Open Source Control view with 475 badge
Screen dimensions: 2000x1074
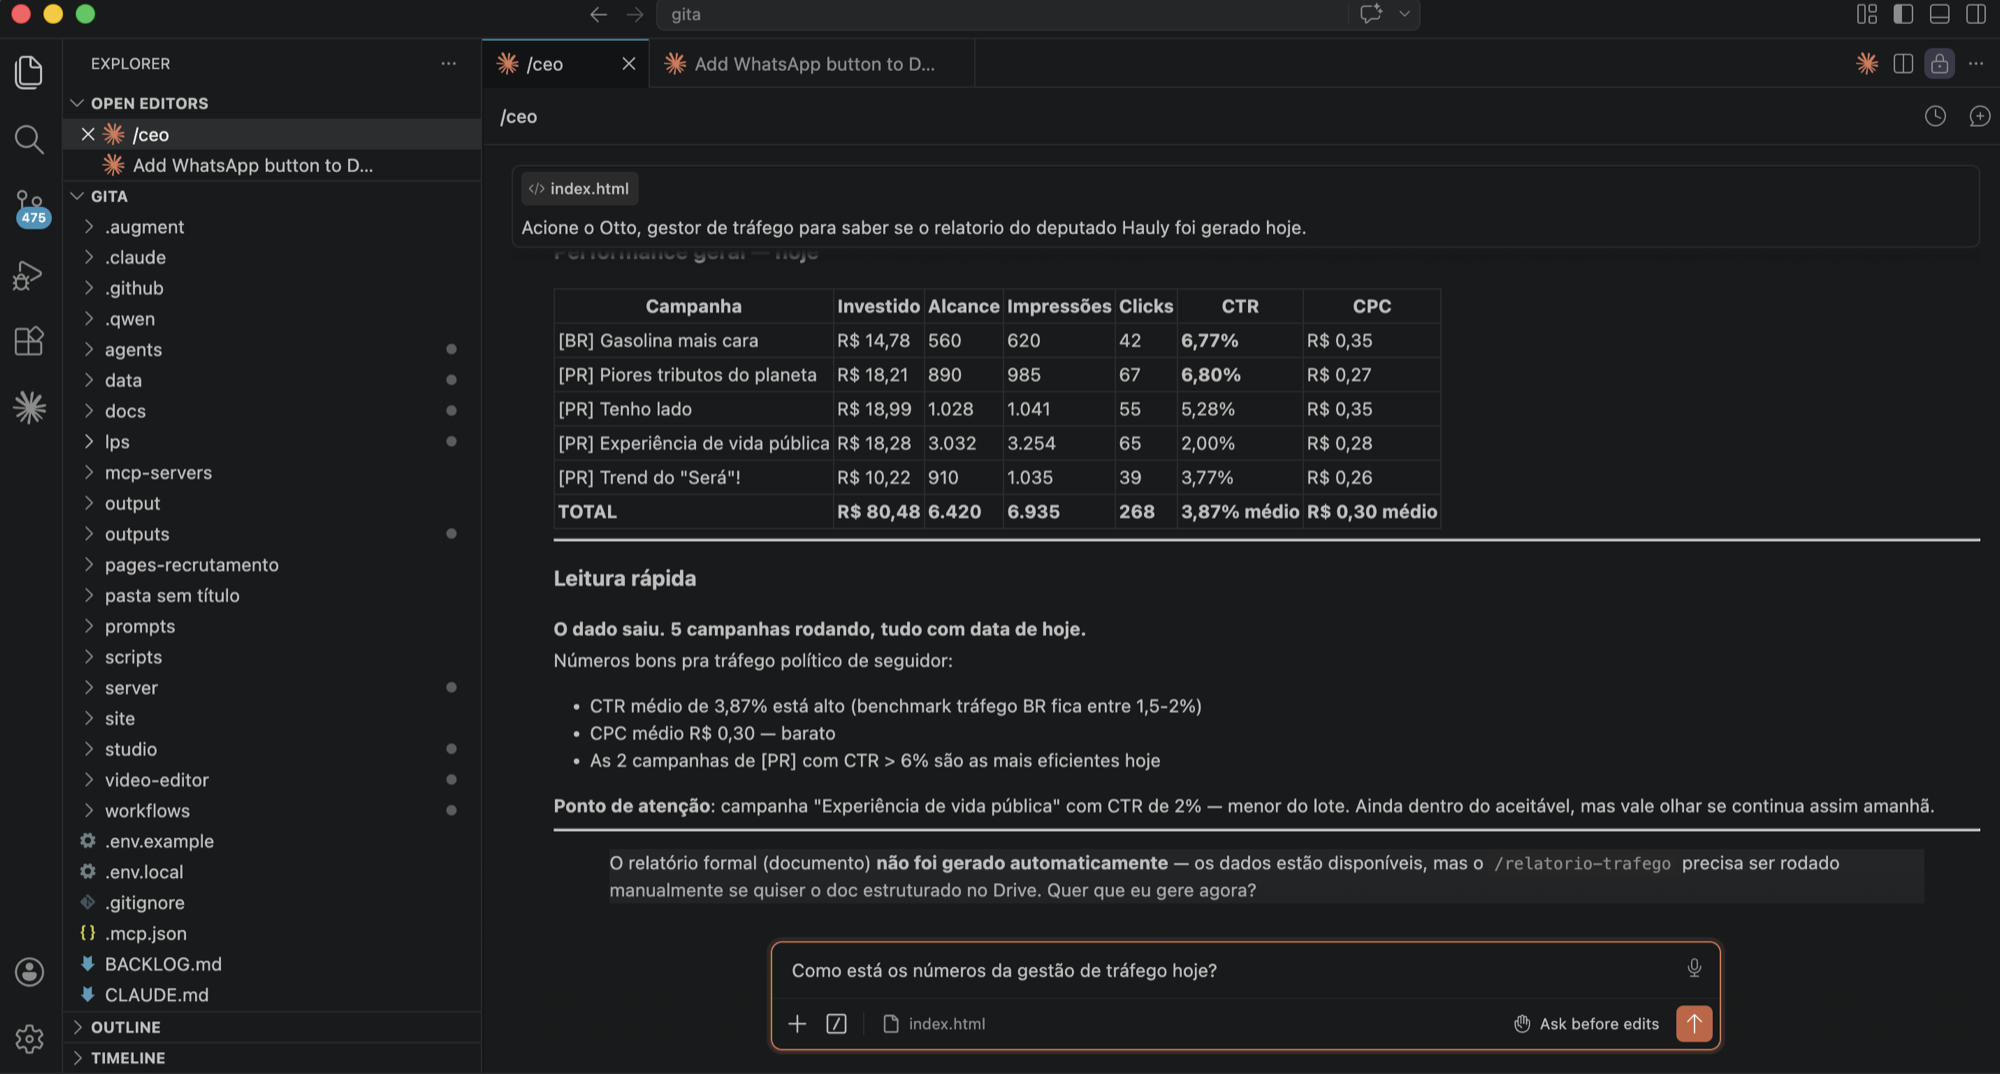click(x=29, y=207)
